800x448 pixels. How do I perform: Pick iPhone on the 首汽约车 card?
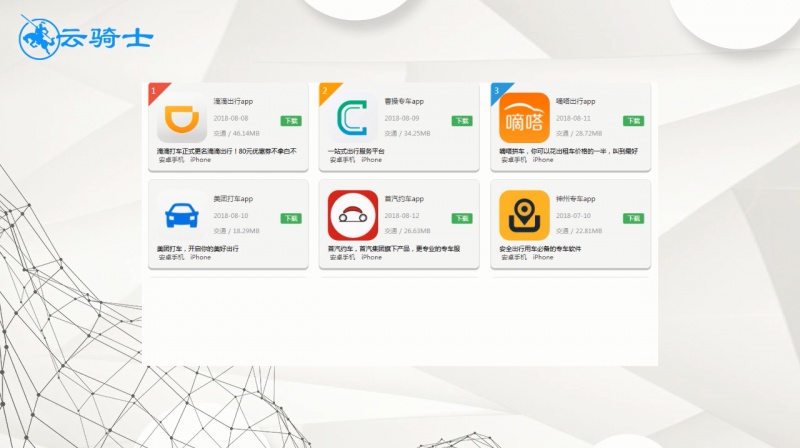(x=371, y=257)
